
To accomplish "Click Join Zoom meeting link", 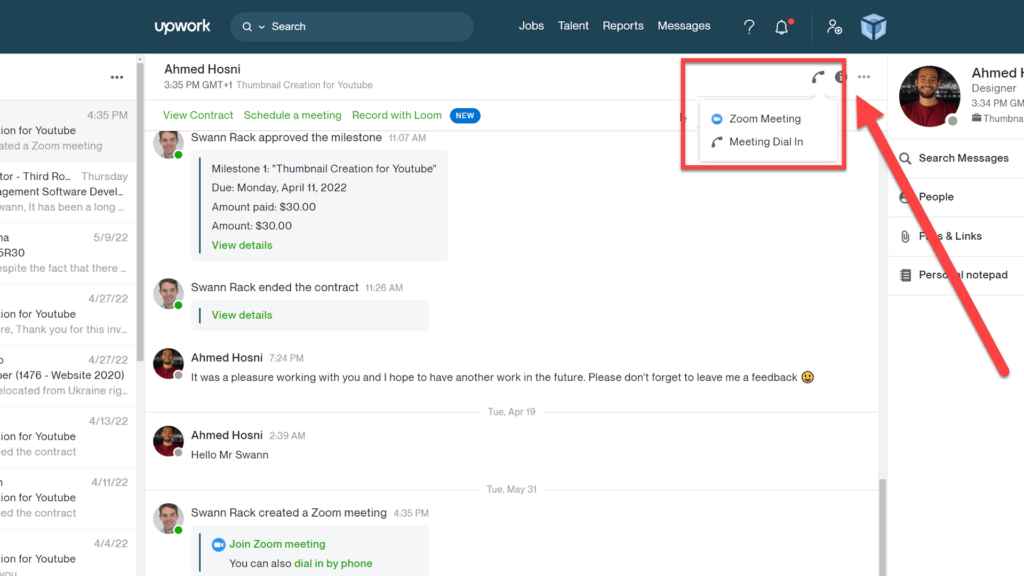I will (277, 544).
